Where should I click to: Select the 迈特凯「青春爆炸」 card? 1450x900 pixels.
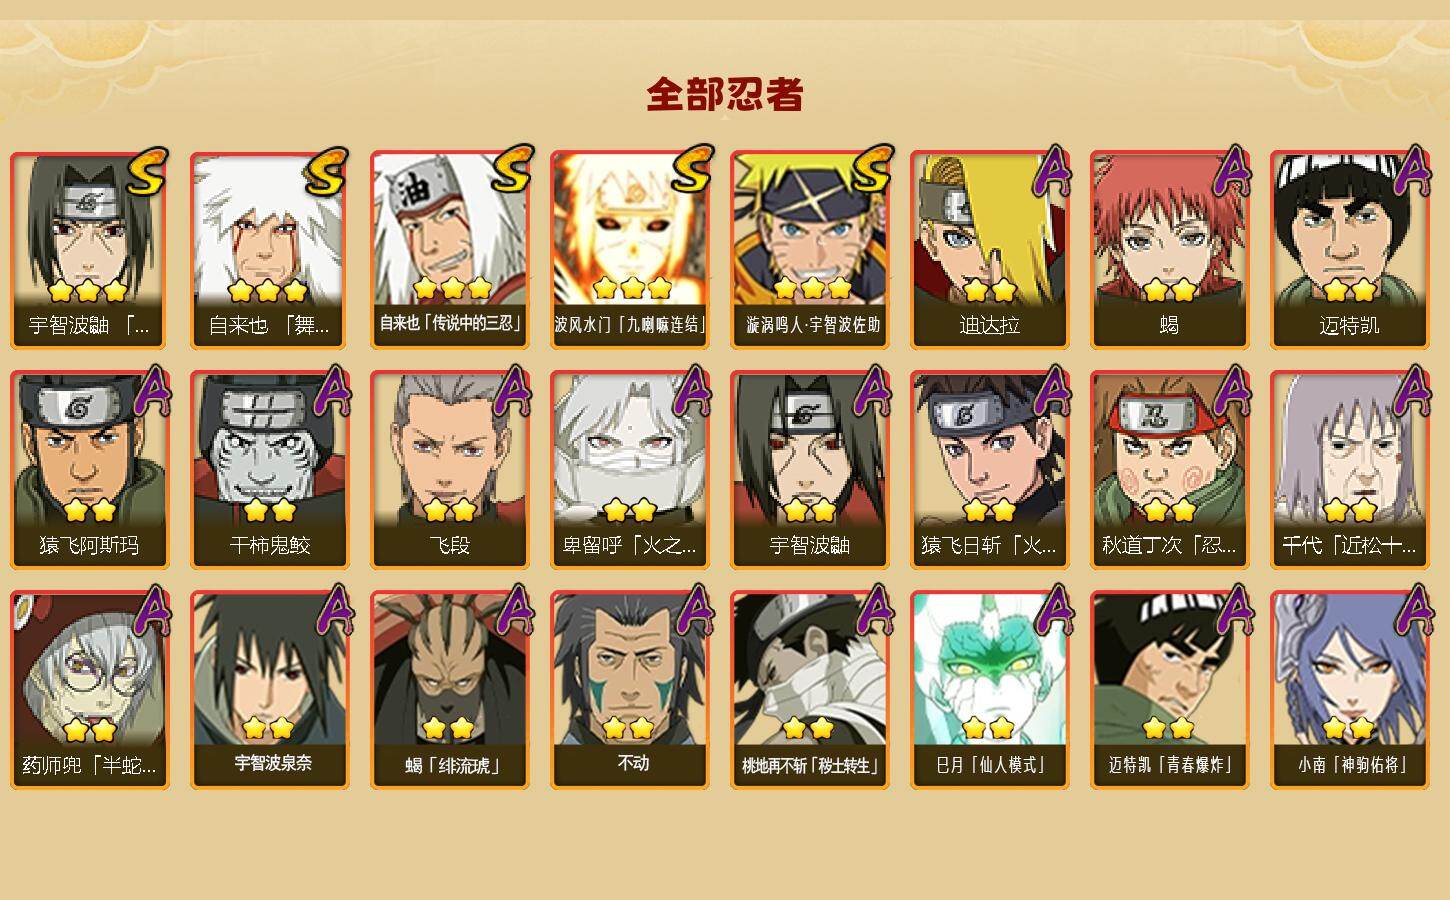(1169, 690)
